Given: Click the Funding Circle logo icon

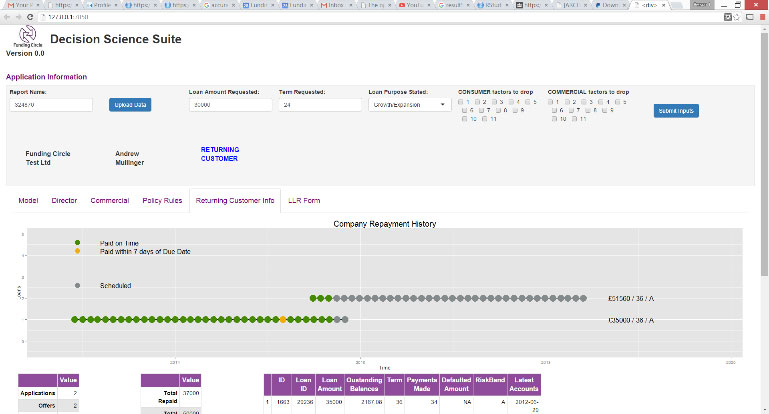Looking at the screenshot, I should click(27, 36).
